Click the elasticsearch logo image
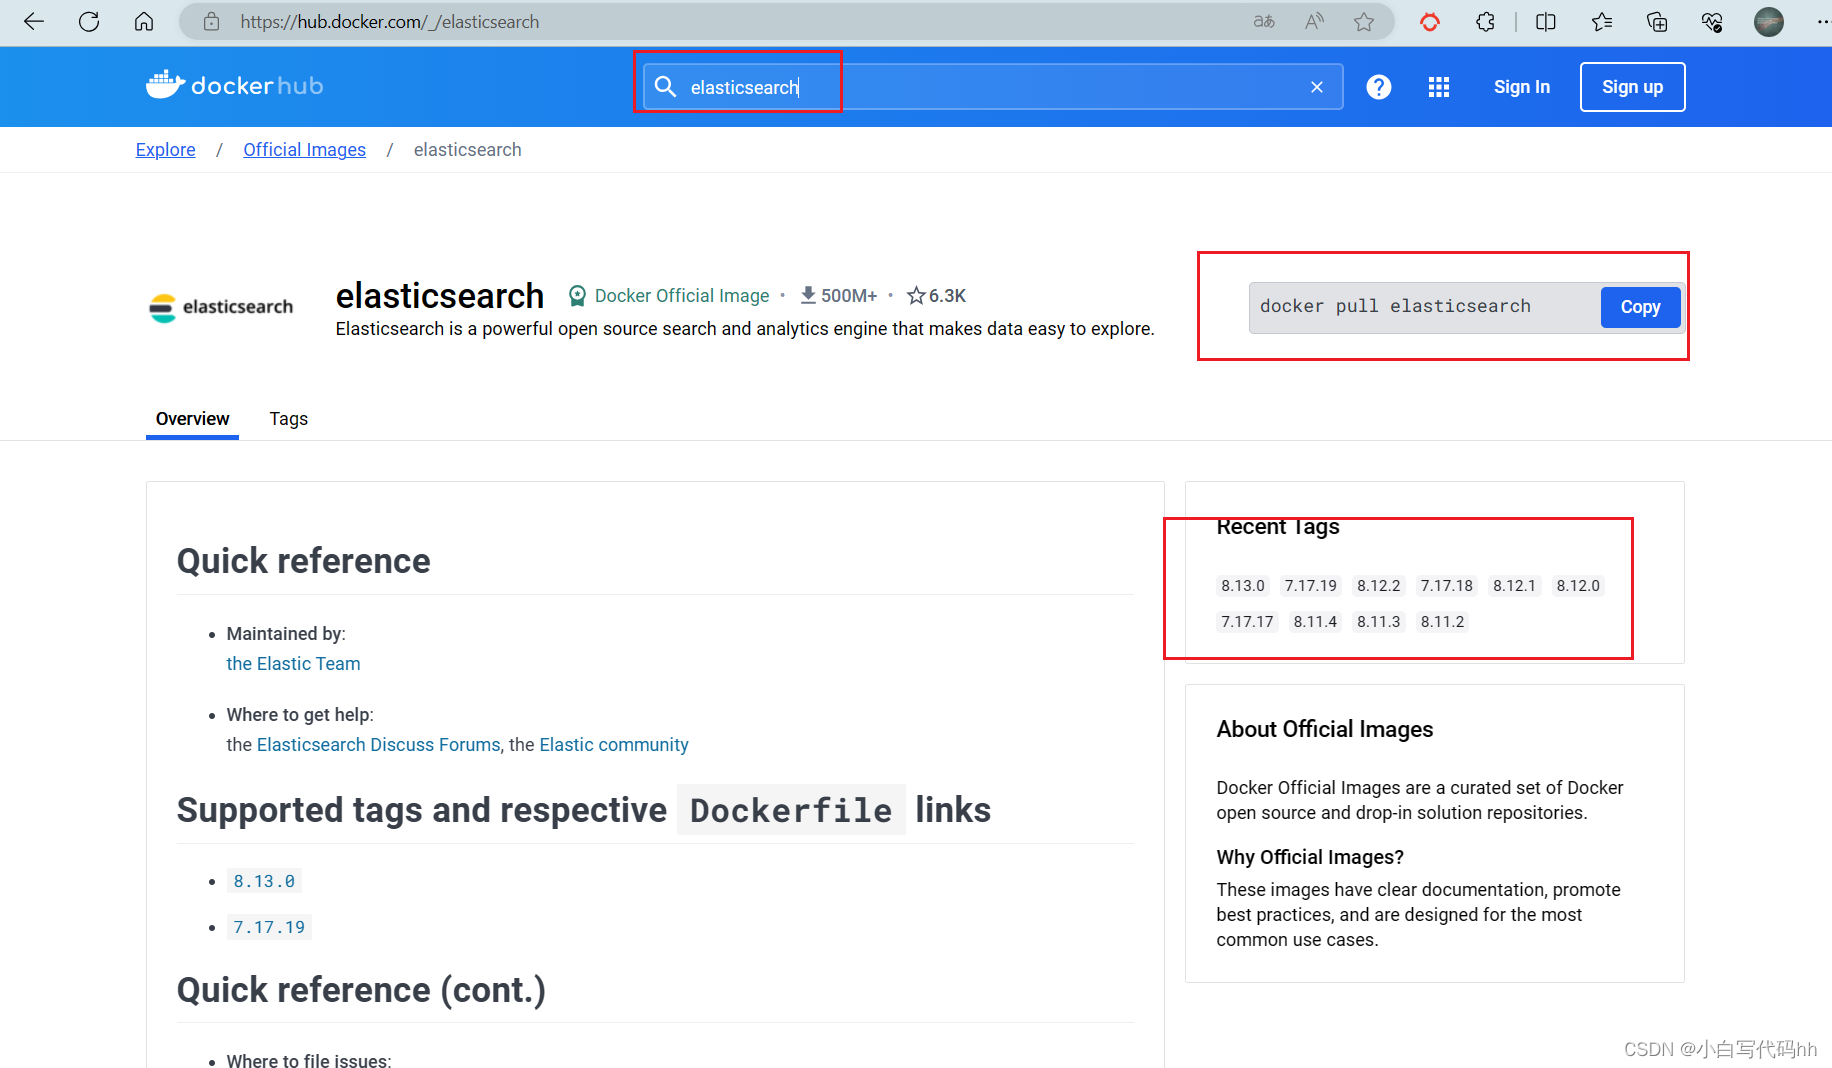The width and height of the screenshot is (1832, 1068). (220, 307)
